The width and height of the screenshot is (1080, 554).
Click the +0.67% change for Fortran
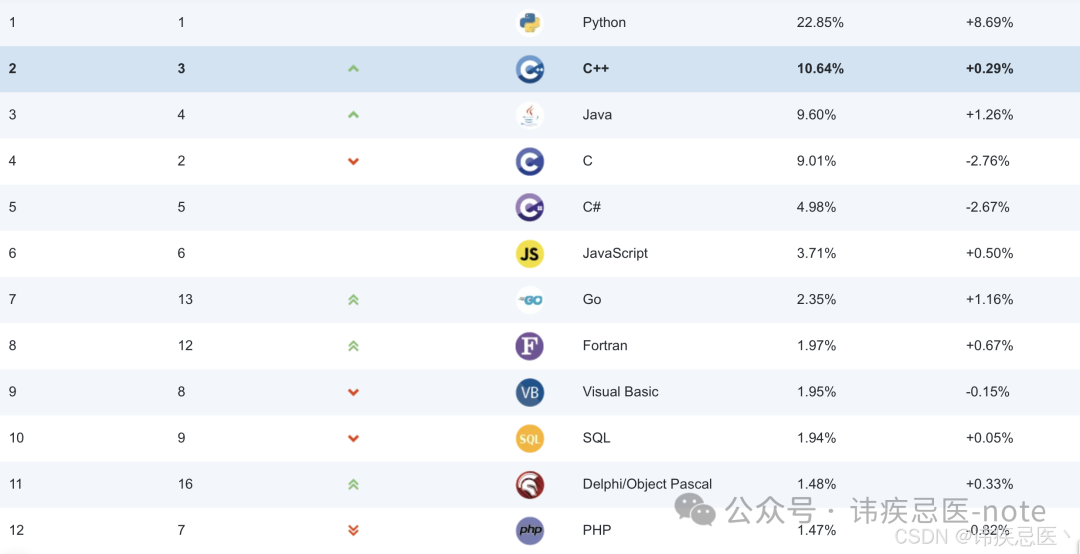pos(989,346)
